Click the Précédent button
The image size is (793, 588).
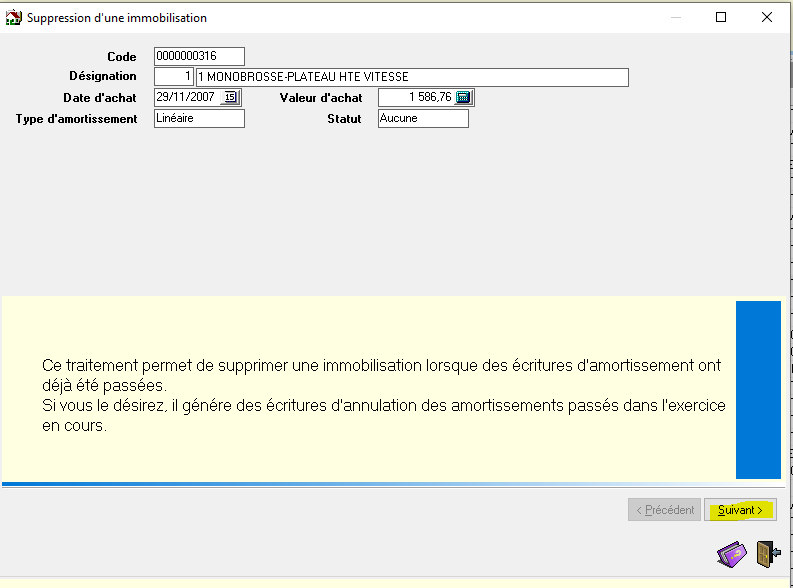coord(665,510)
